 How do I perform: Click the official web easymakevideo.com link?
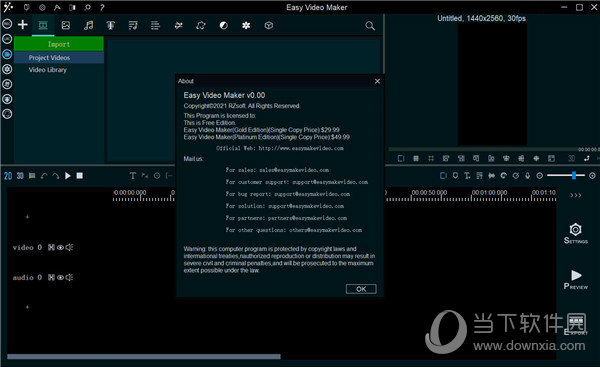point(301,148)
